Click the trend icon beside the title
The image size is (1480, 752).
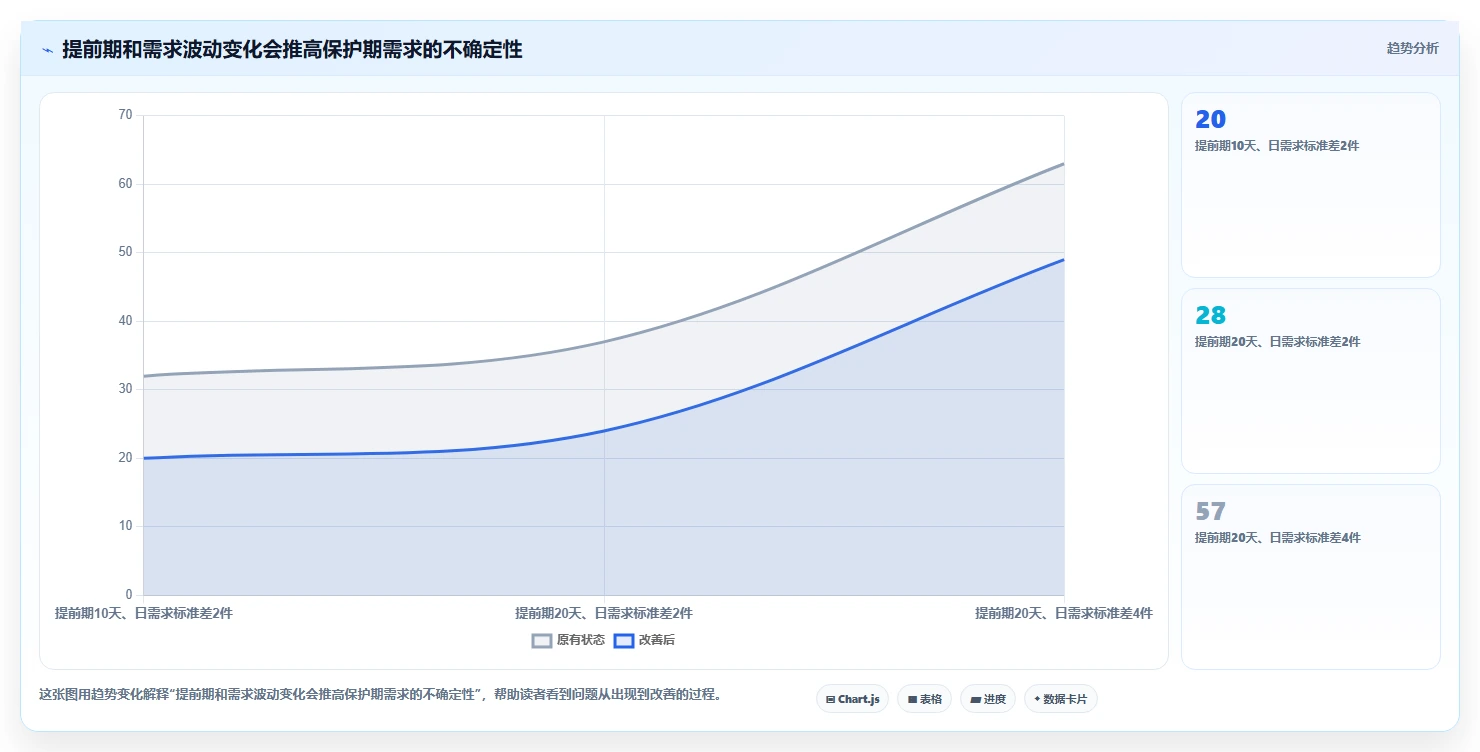click(47, 50)
